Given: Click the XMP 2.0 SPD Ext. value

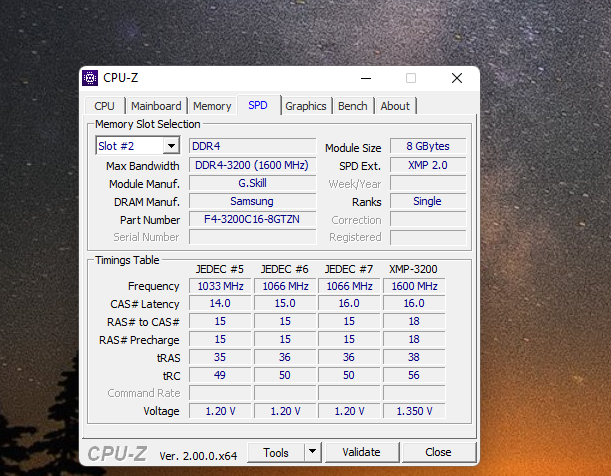Looking at the screenshot, I should click(428, 165).
